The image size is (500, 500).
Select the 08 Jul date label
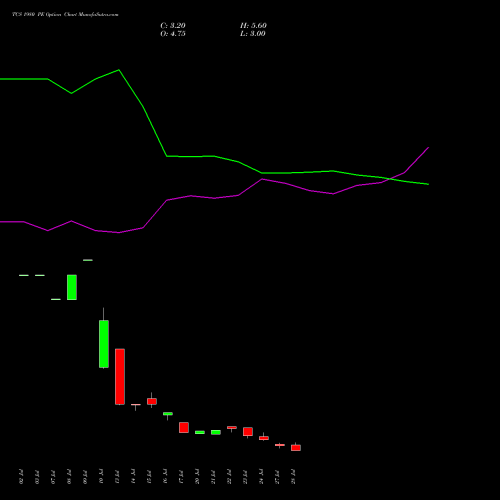tap(69, 477)
